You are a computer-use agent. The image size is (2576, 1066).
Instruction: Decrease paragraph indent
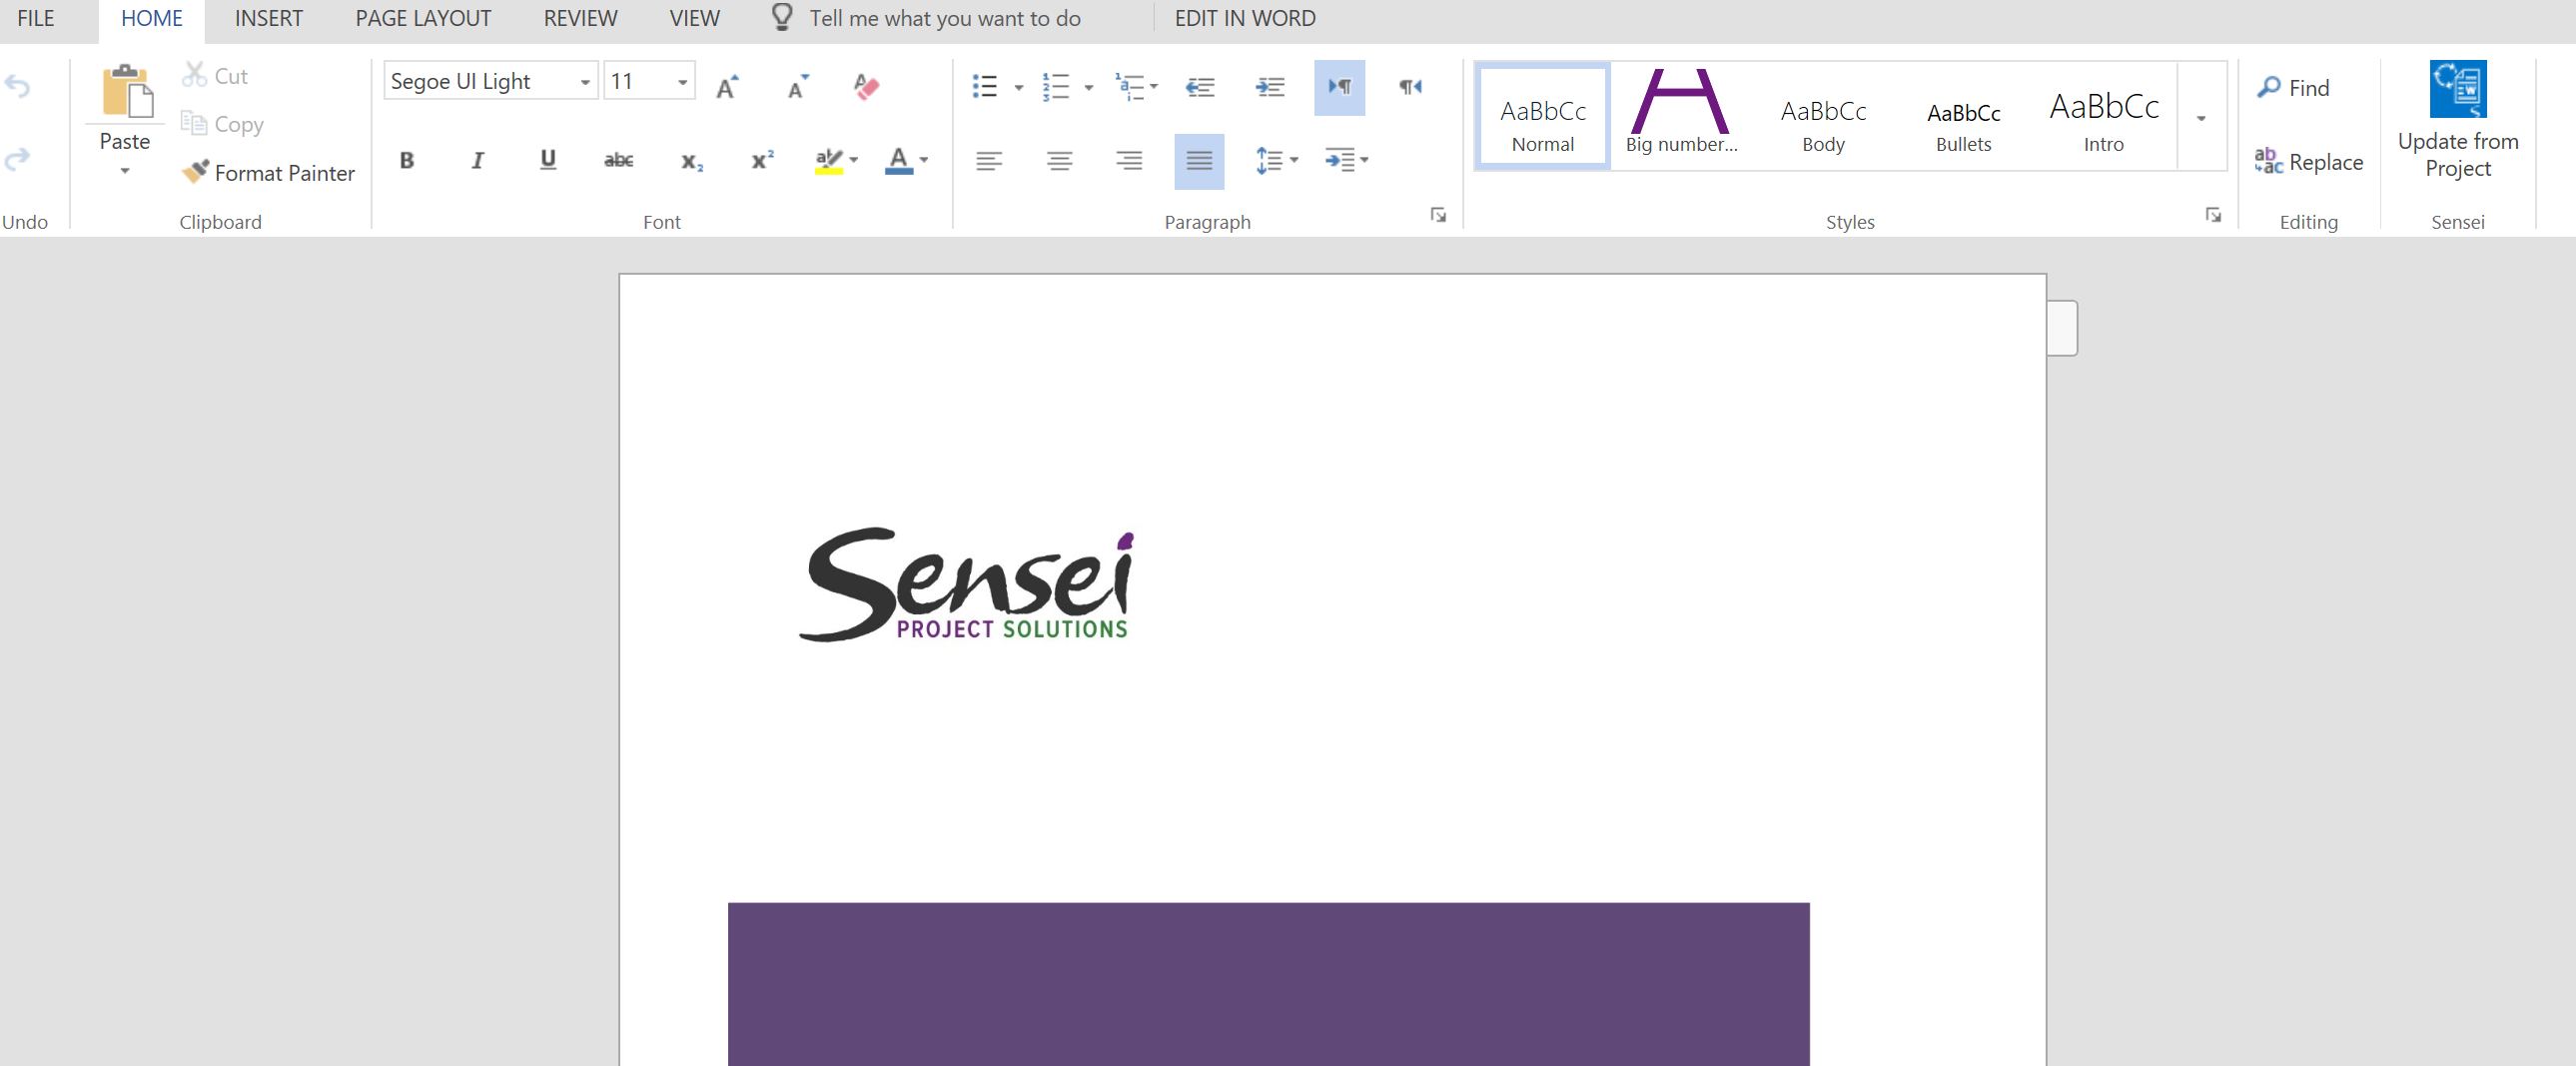coord(1200,87)
